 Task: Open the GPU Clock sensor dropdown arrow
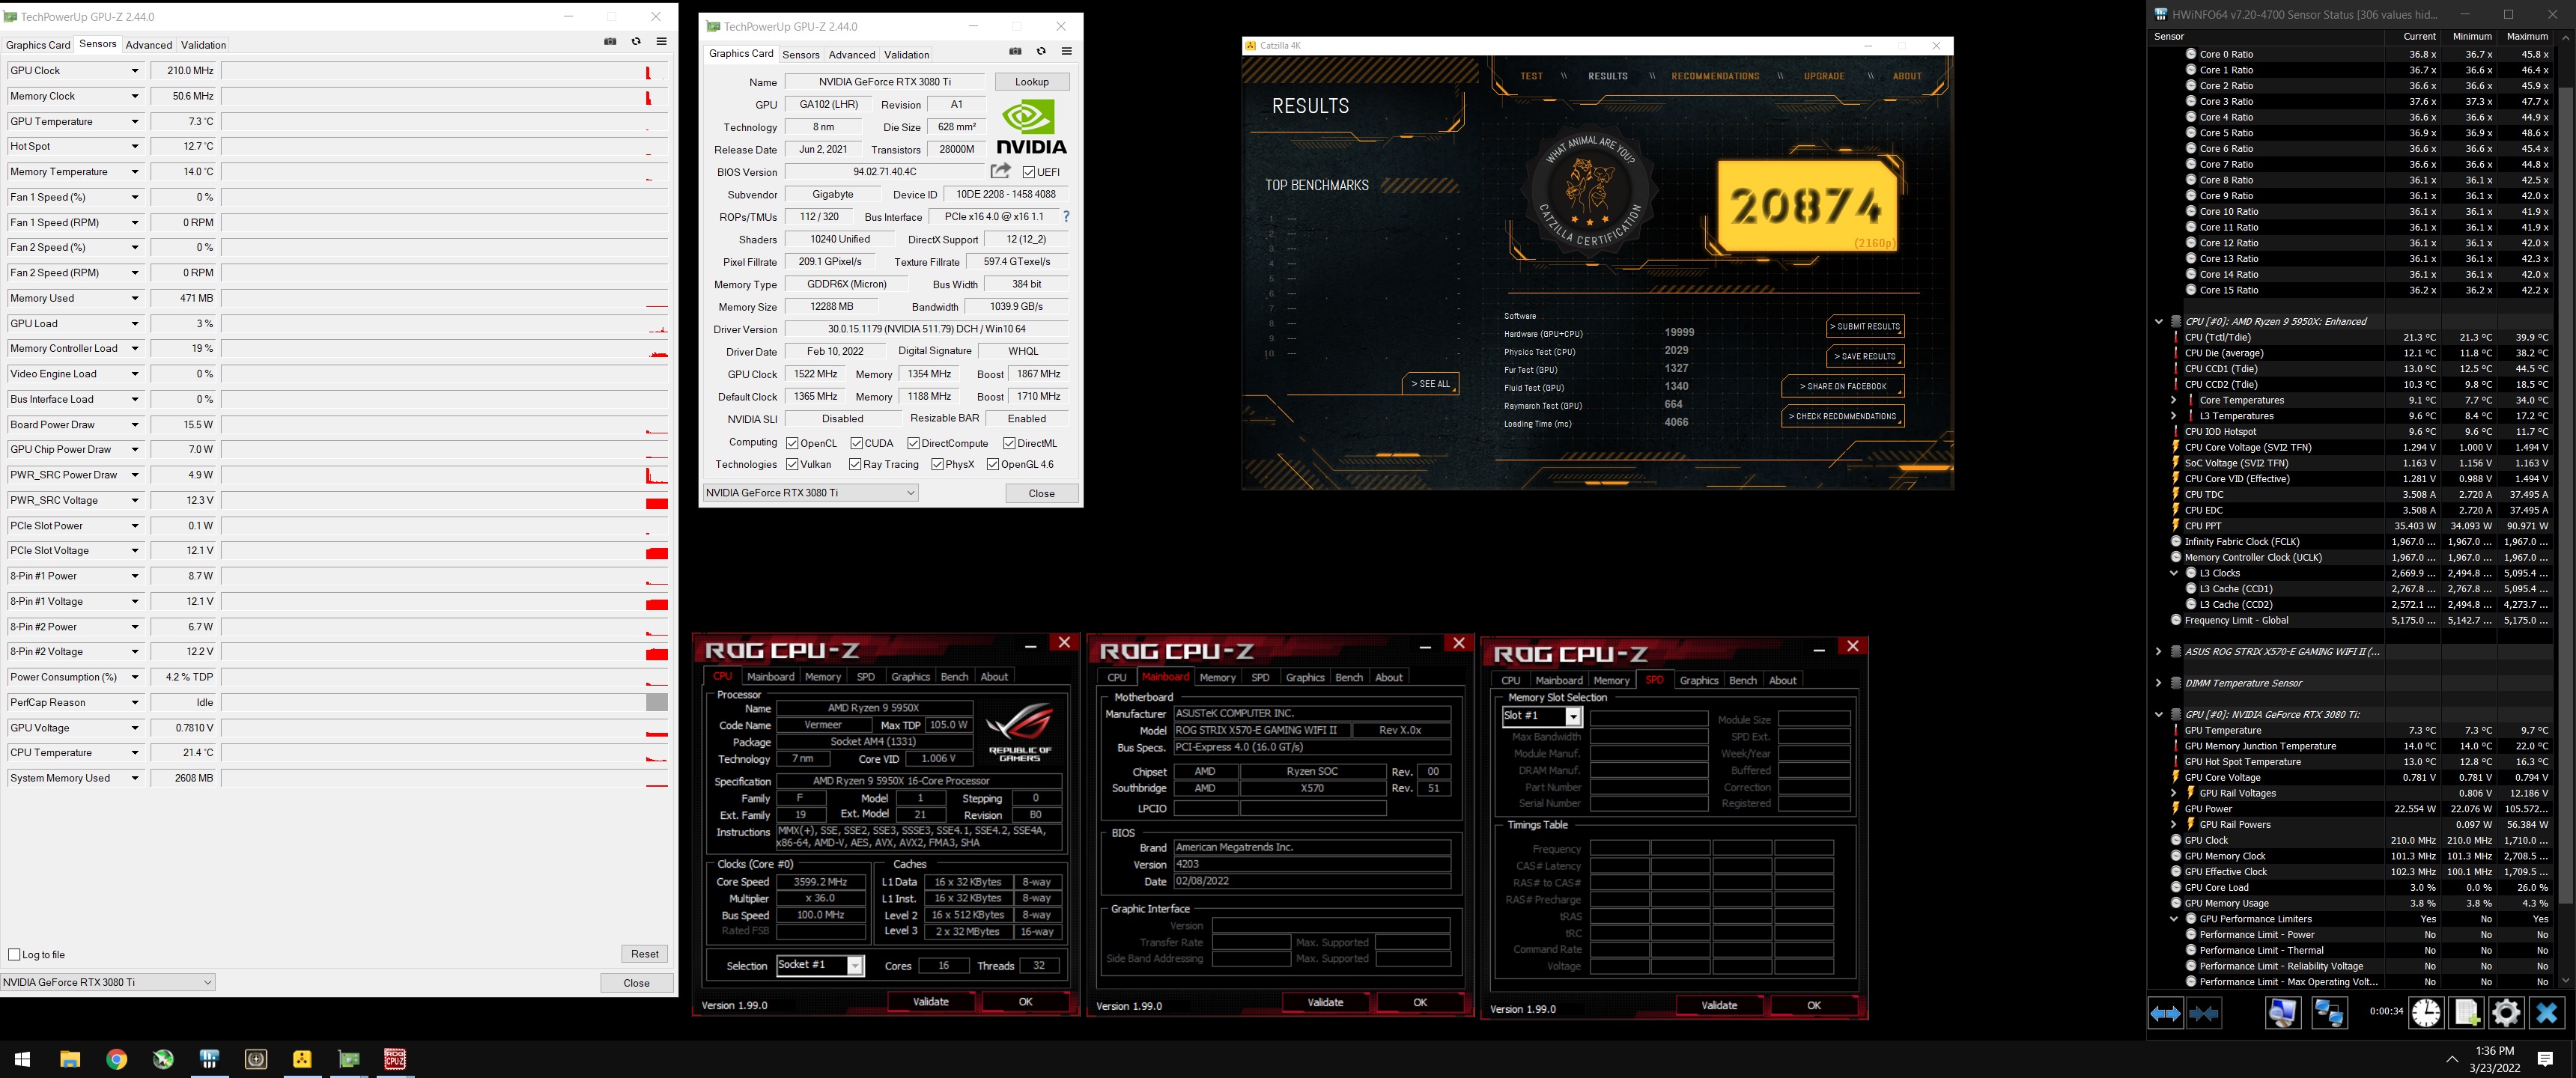(135, 71)
